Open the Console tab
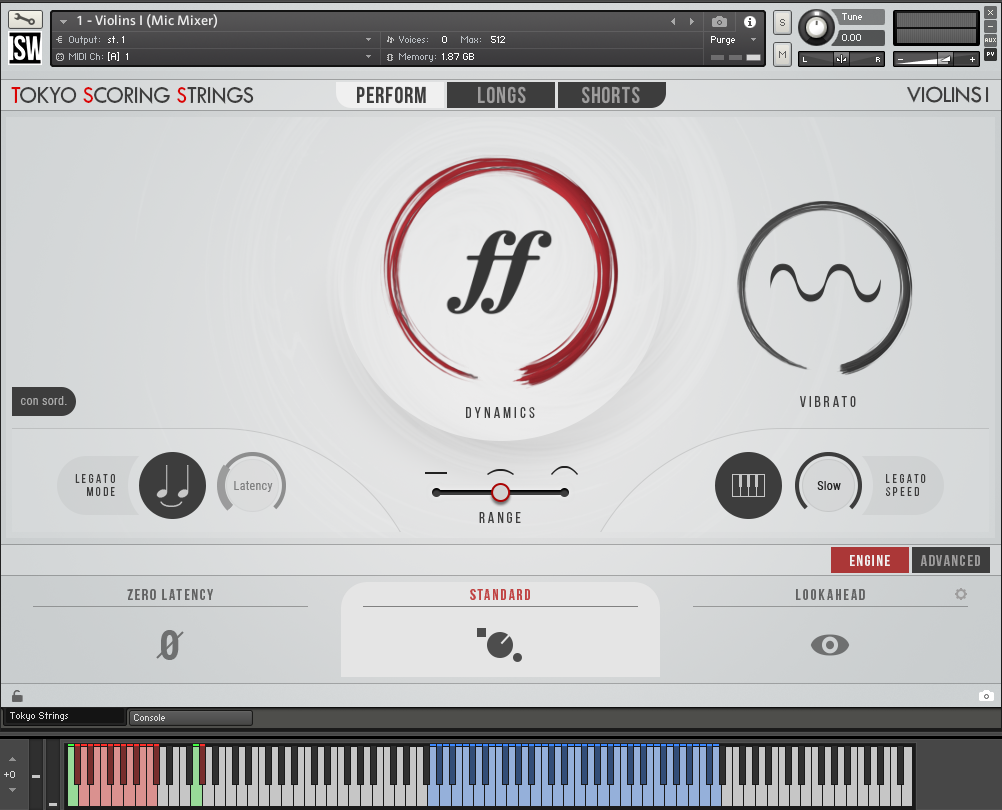This screenshot has width=1002, height=810. point(190,718)
